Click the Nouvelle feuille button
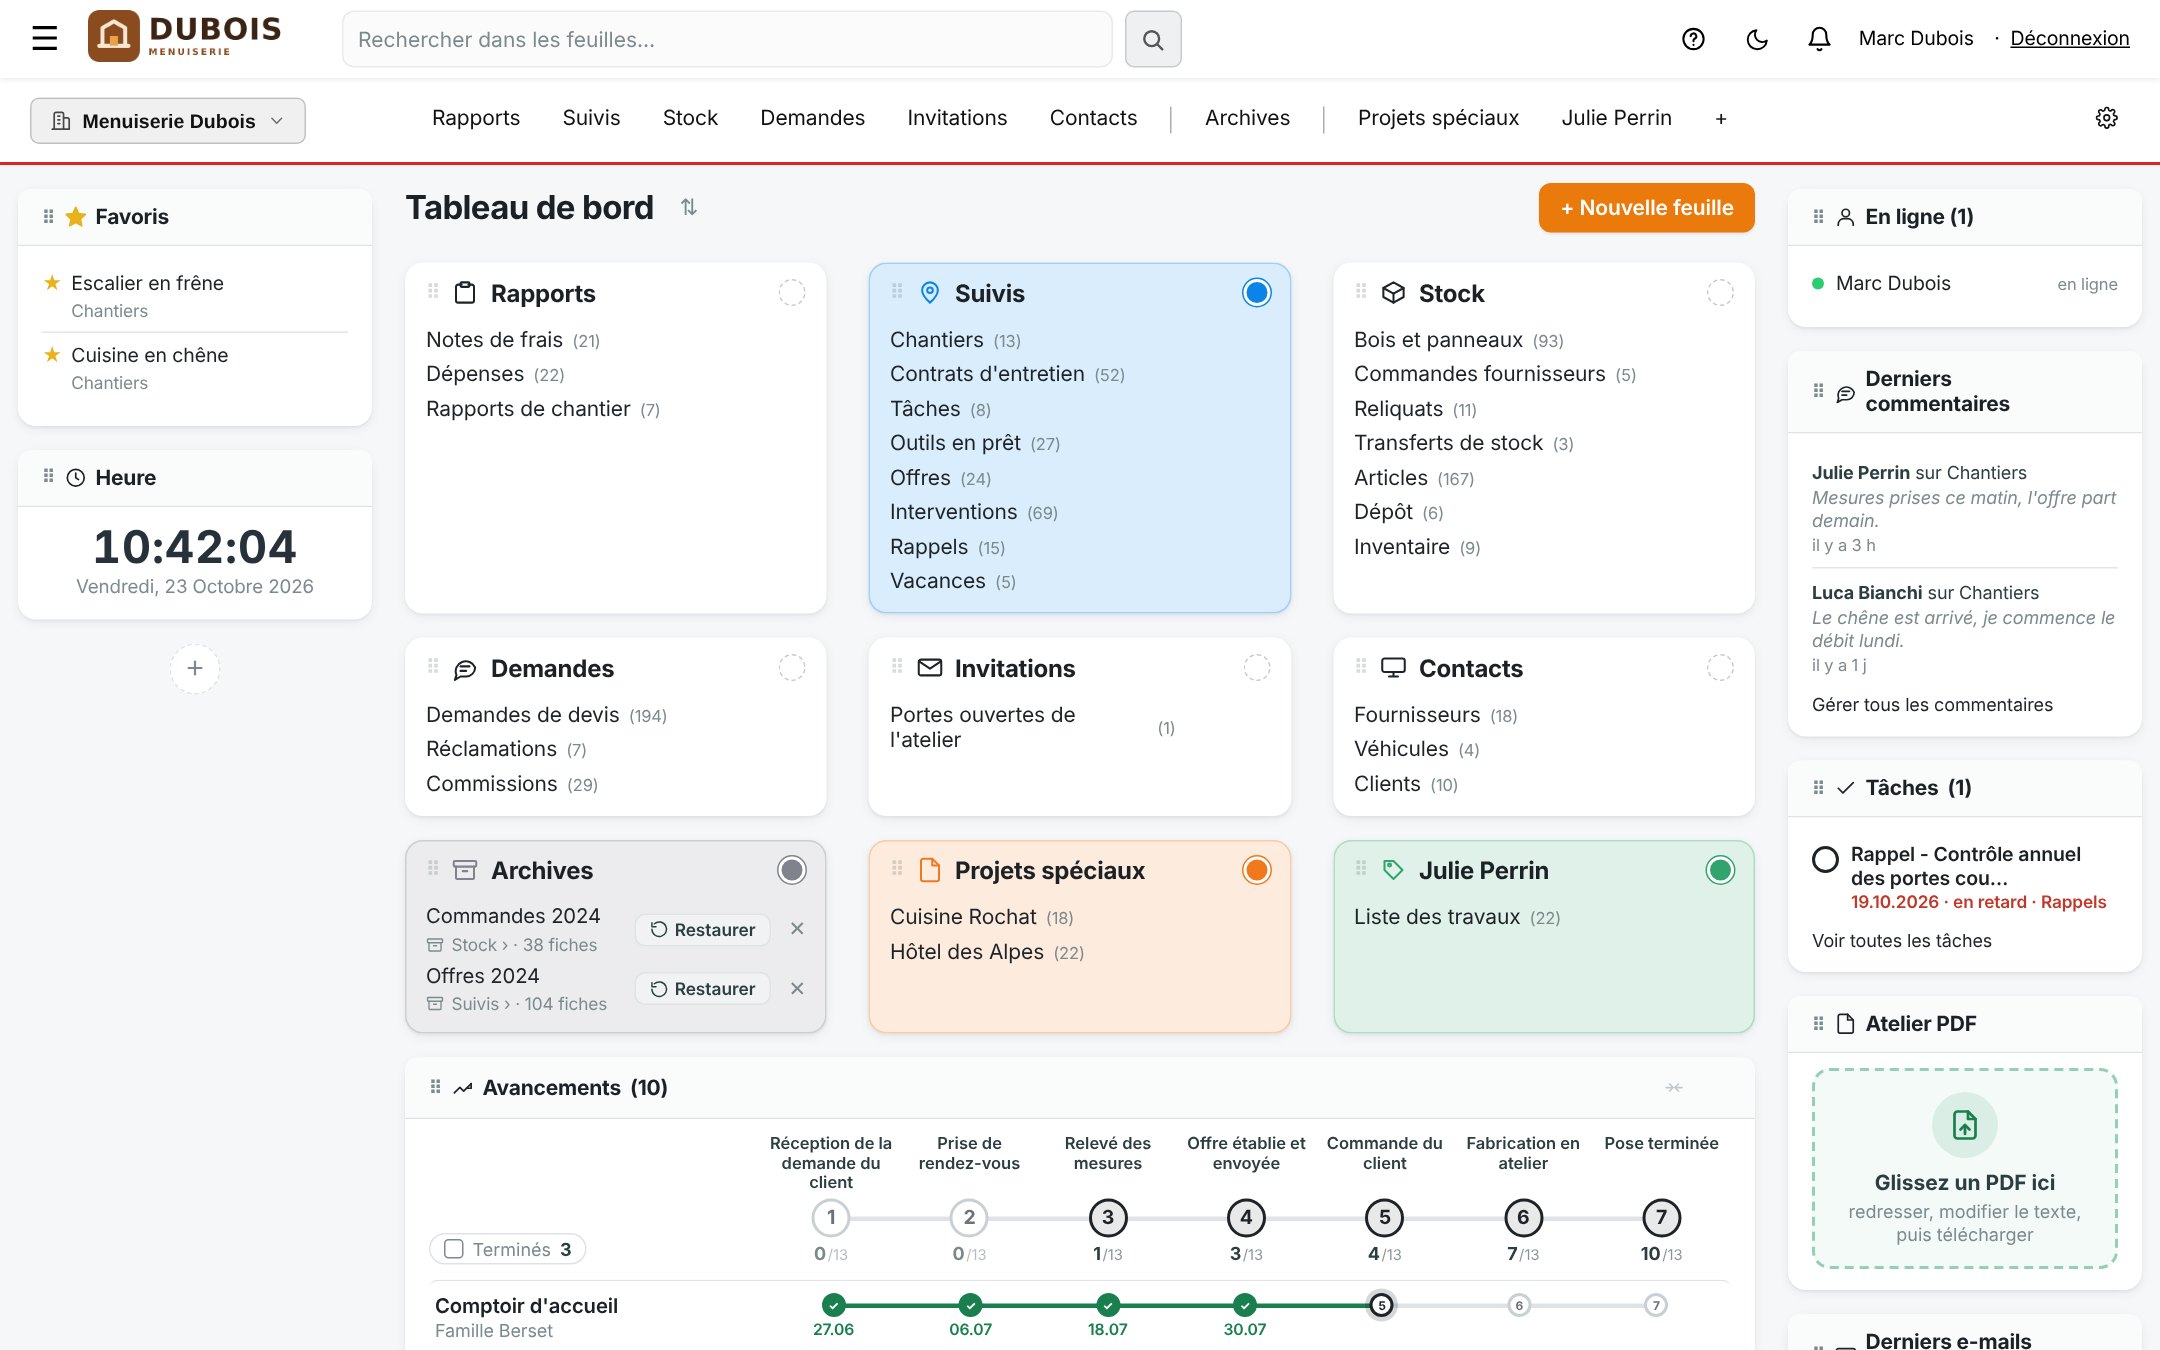Image resolution: width=2160 pixels, height=1350 pixels. click(x=1646, y=208)
